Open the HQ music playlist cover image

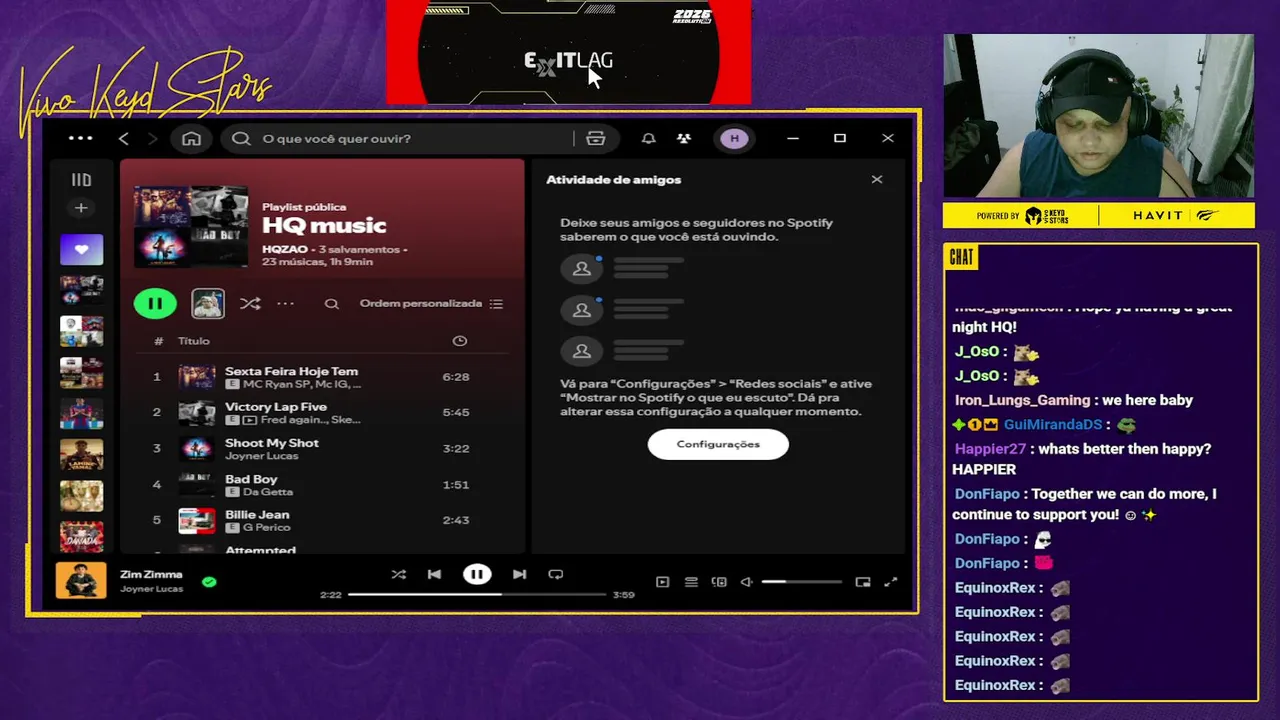click(x=191, y=226)
